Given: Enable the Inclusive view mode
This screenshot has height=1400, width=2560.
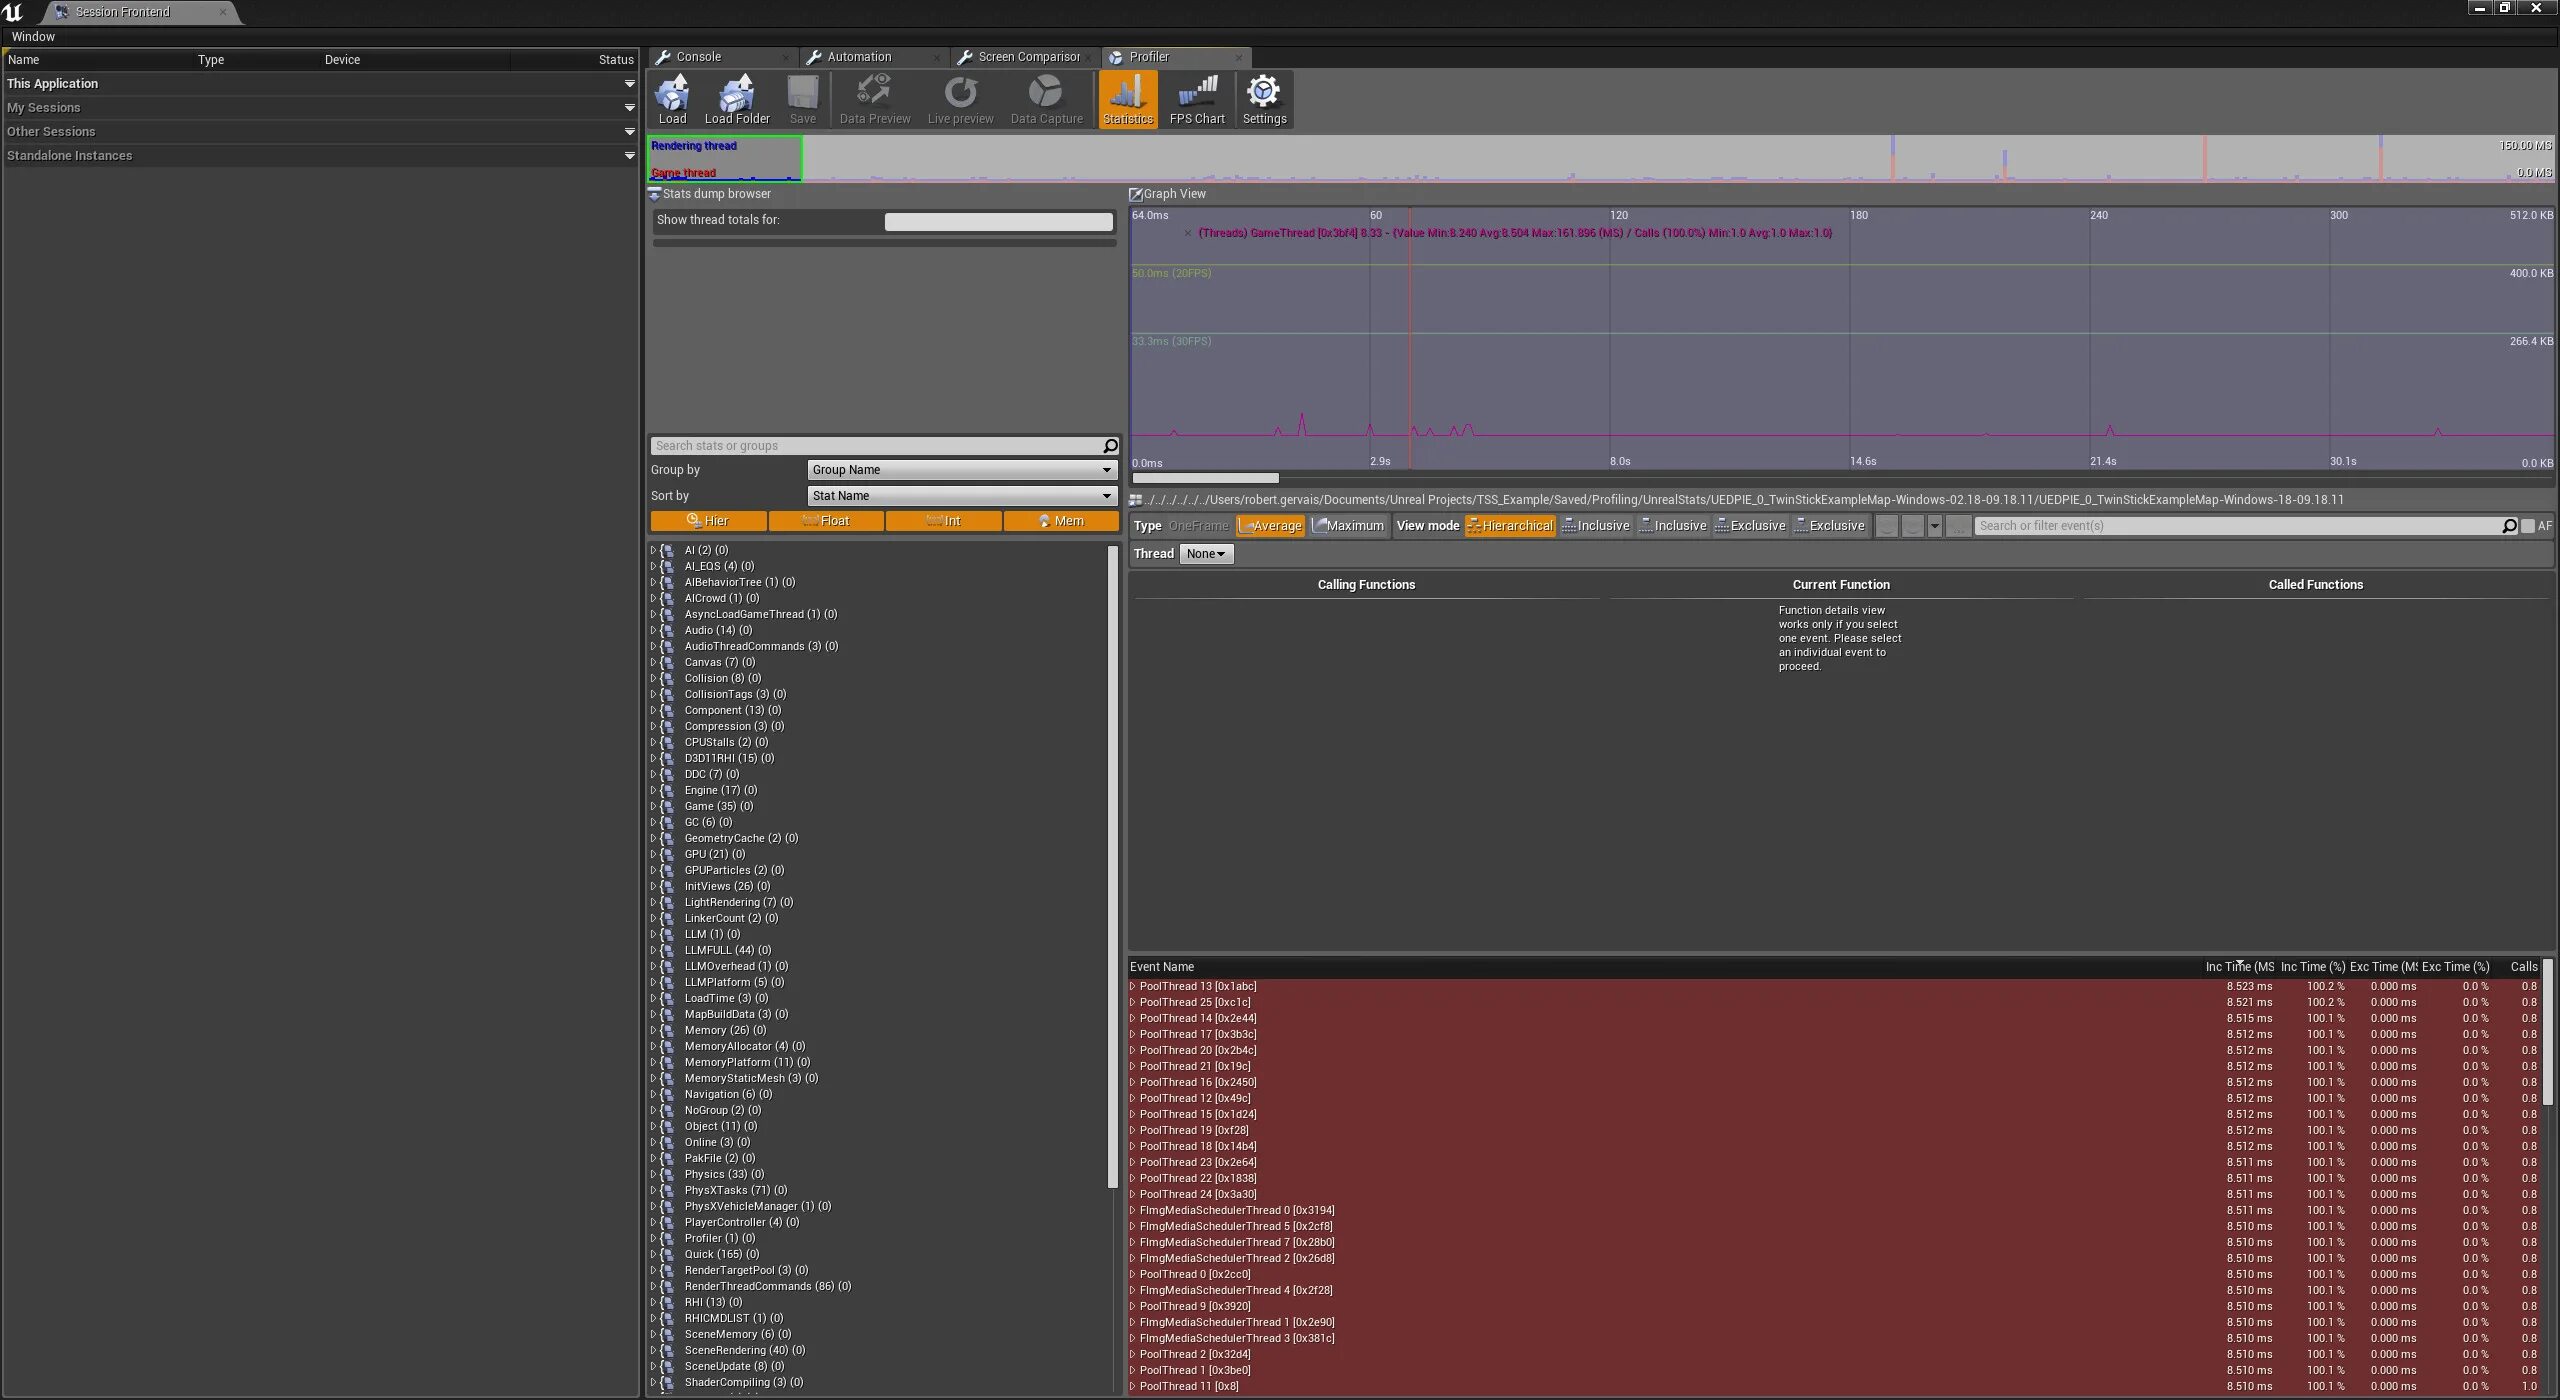Looking at the screenshot, I should point(1595,525).
